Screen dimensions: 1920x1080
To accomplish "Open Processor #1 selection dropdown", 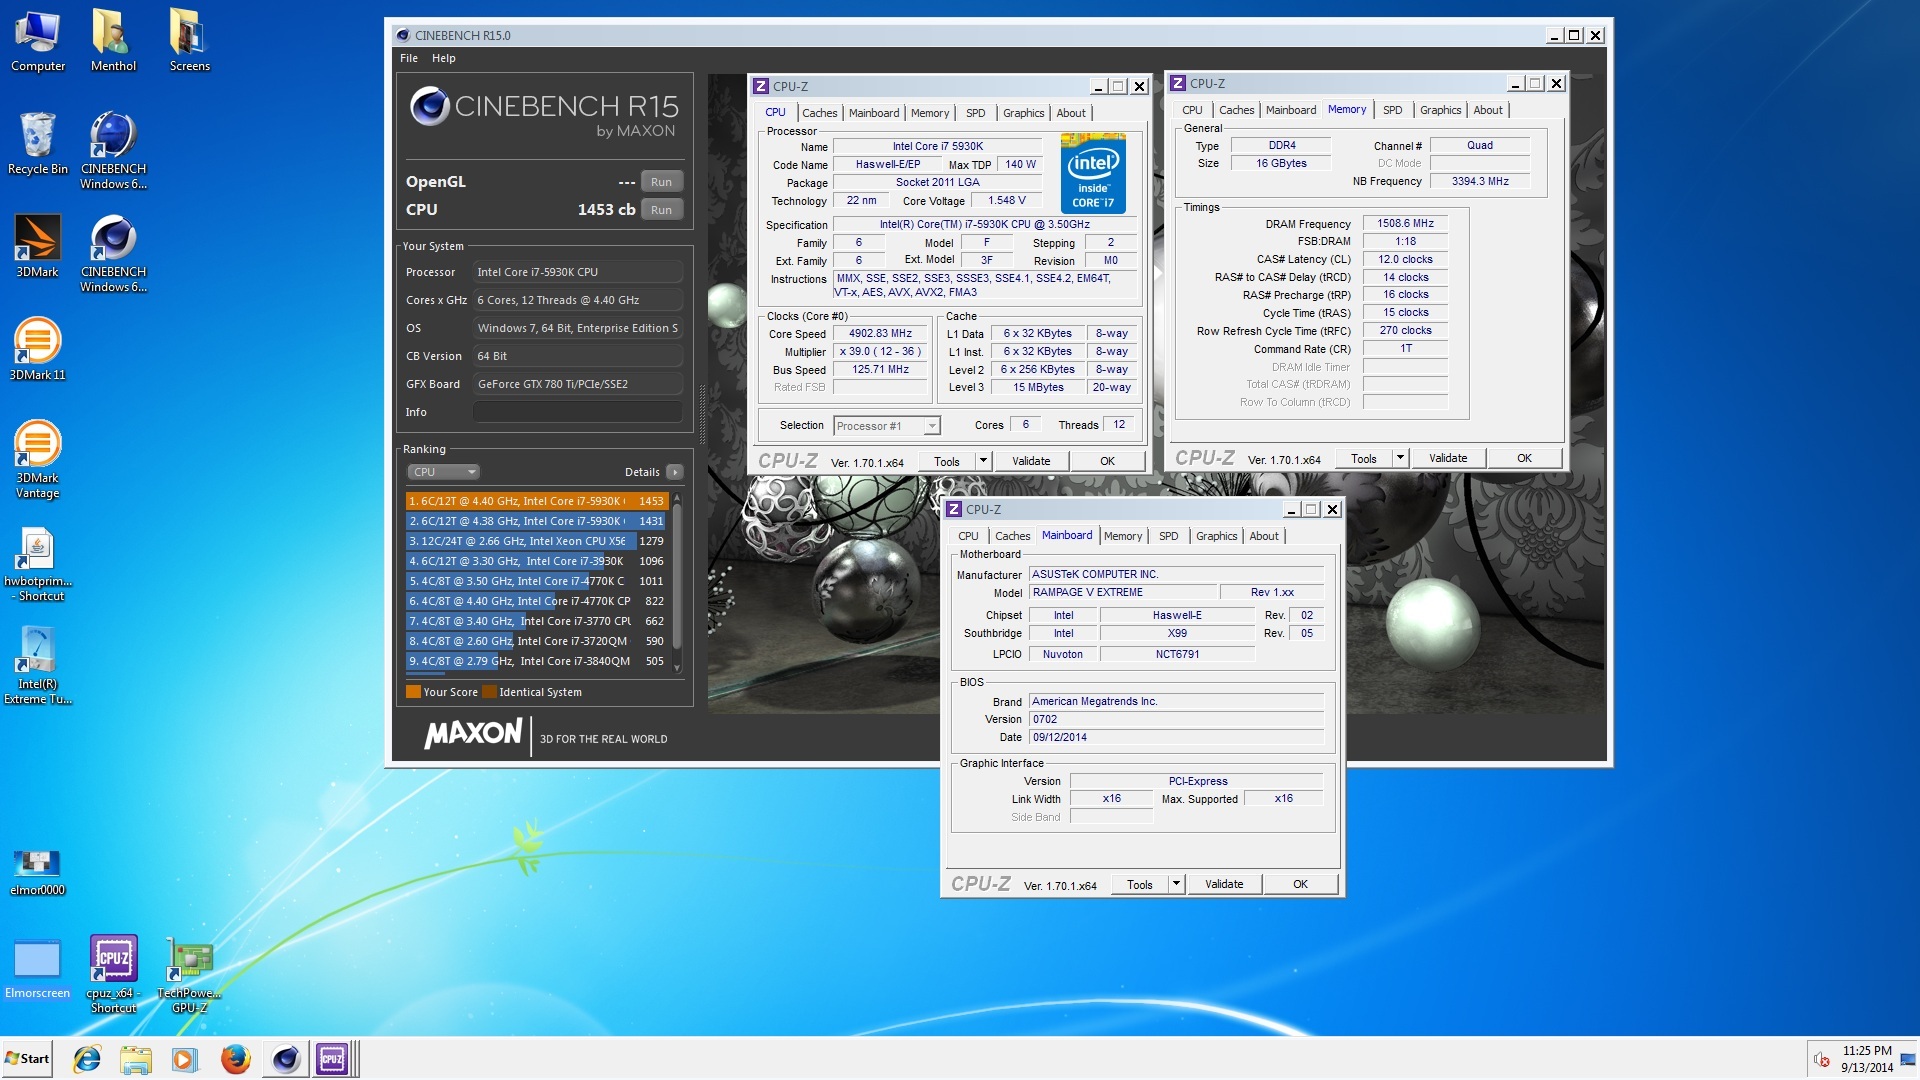I will tap(886, 426).
